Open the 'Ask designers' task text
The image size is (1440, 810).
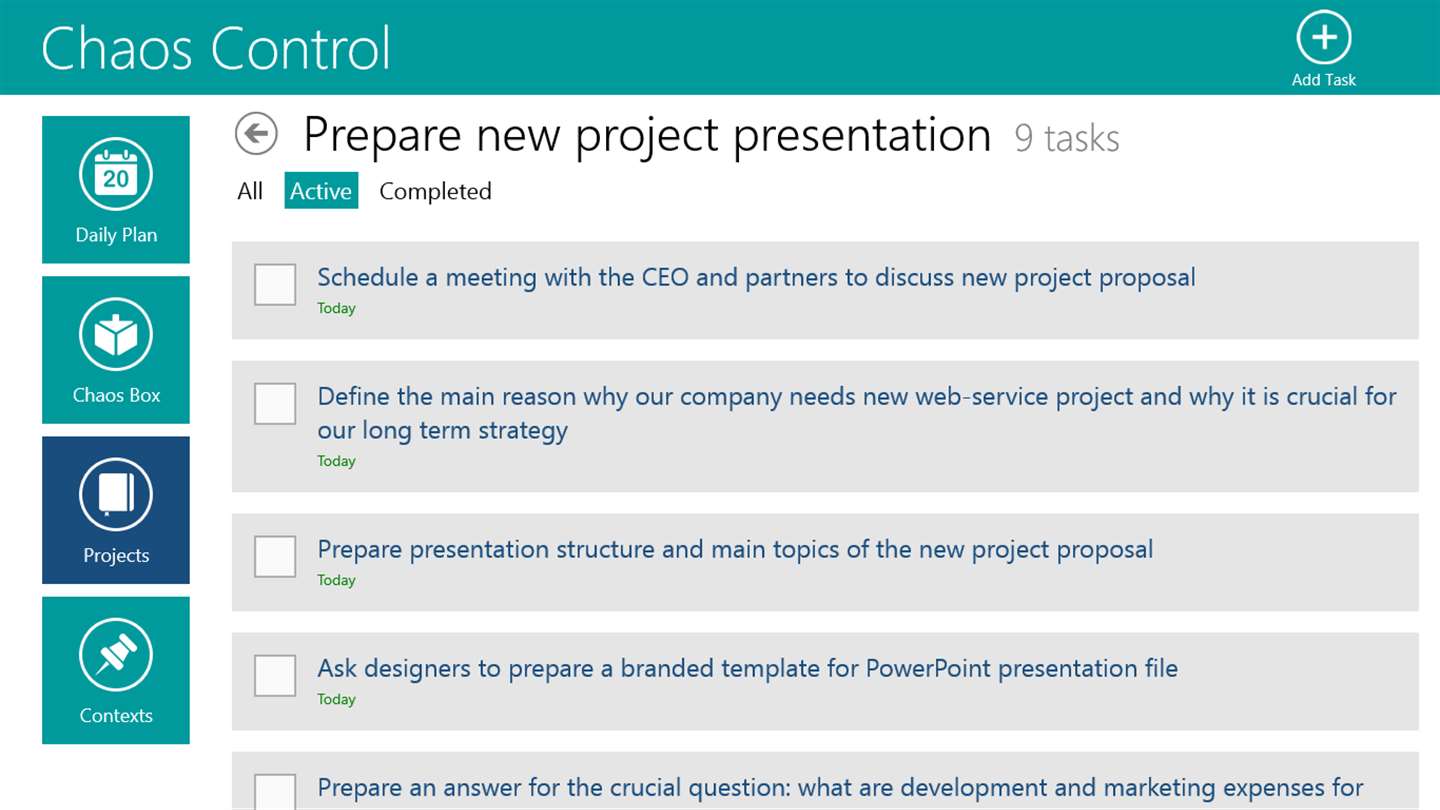click(x=747, y=668)
